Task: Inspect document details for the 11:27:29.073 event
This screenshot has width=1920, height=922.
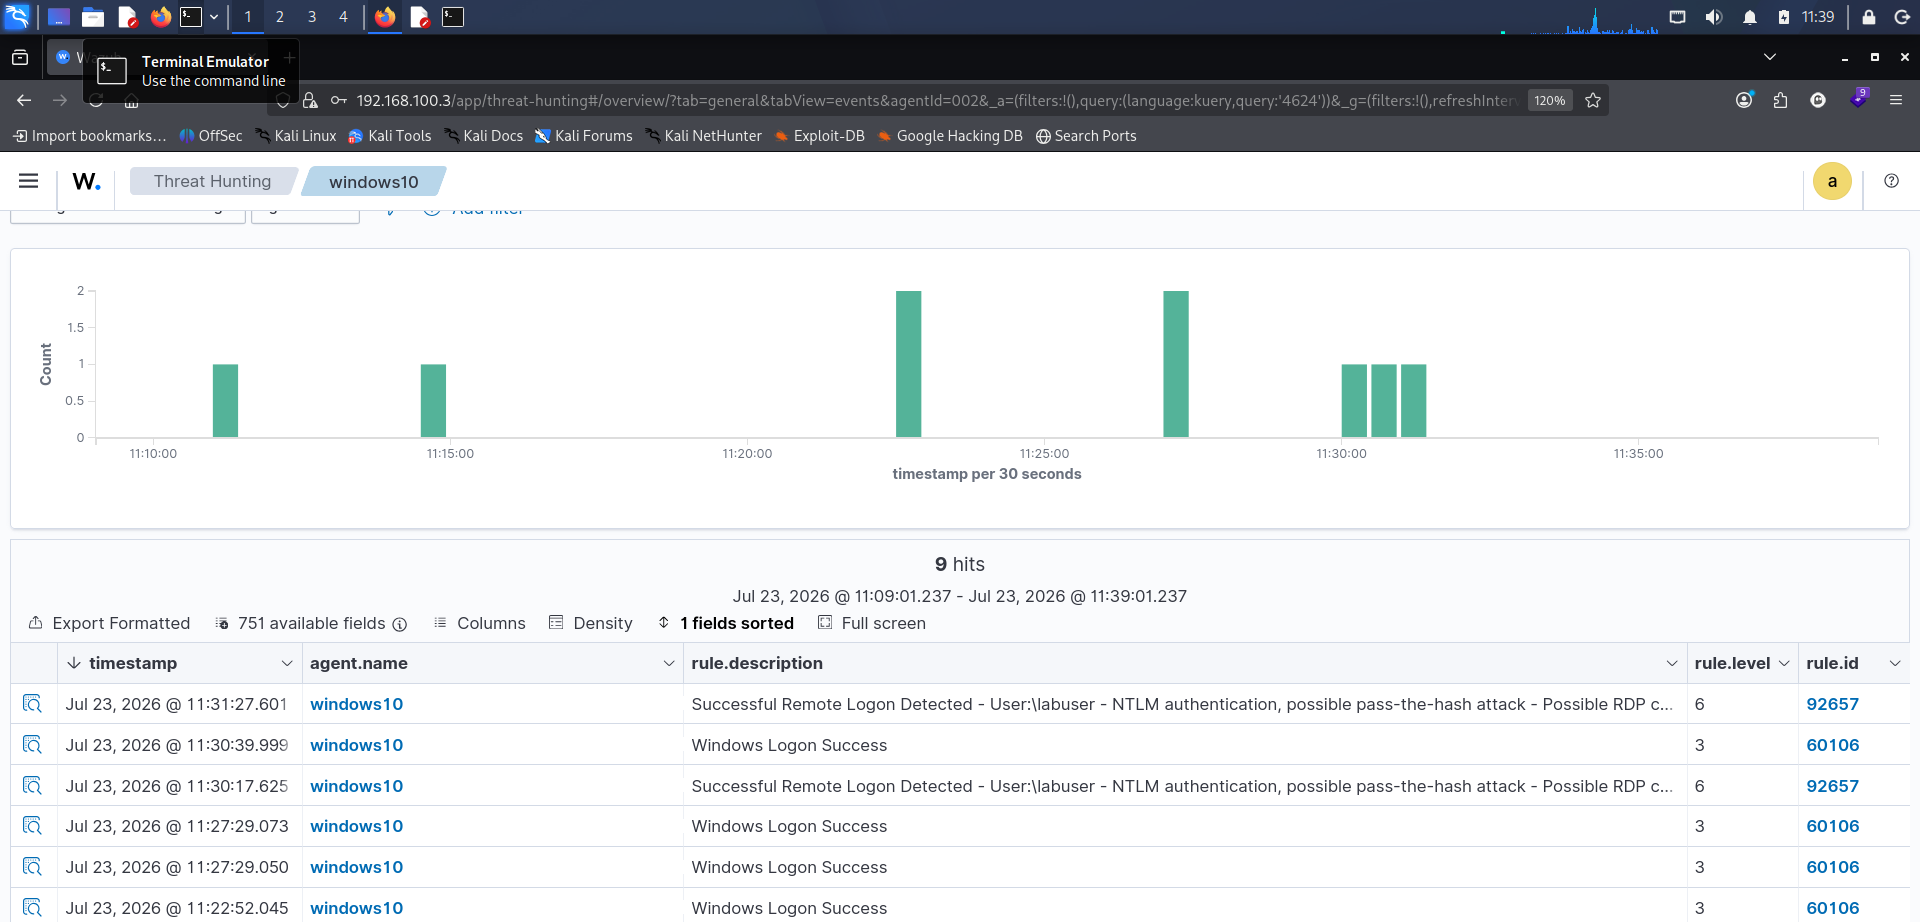Action: 32,826
